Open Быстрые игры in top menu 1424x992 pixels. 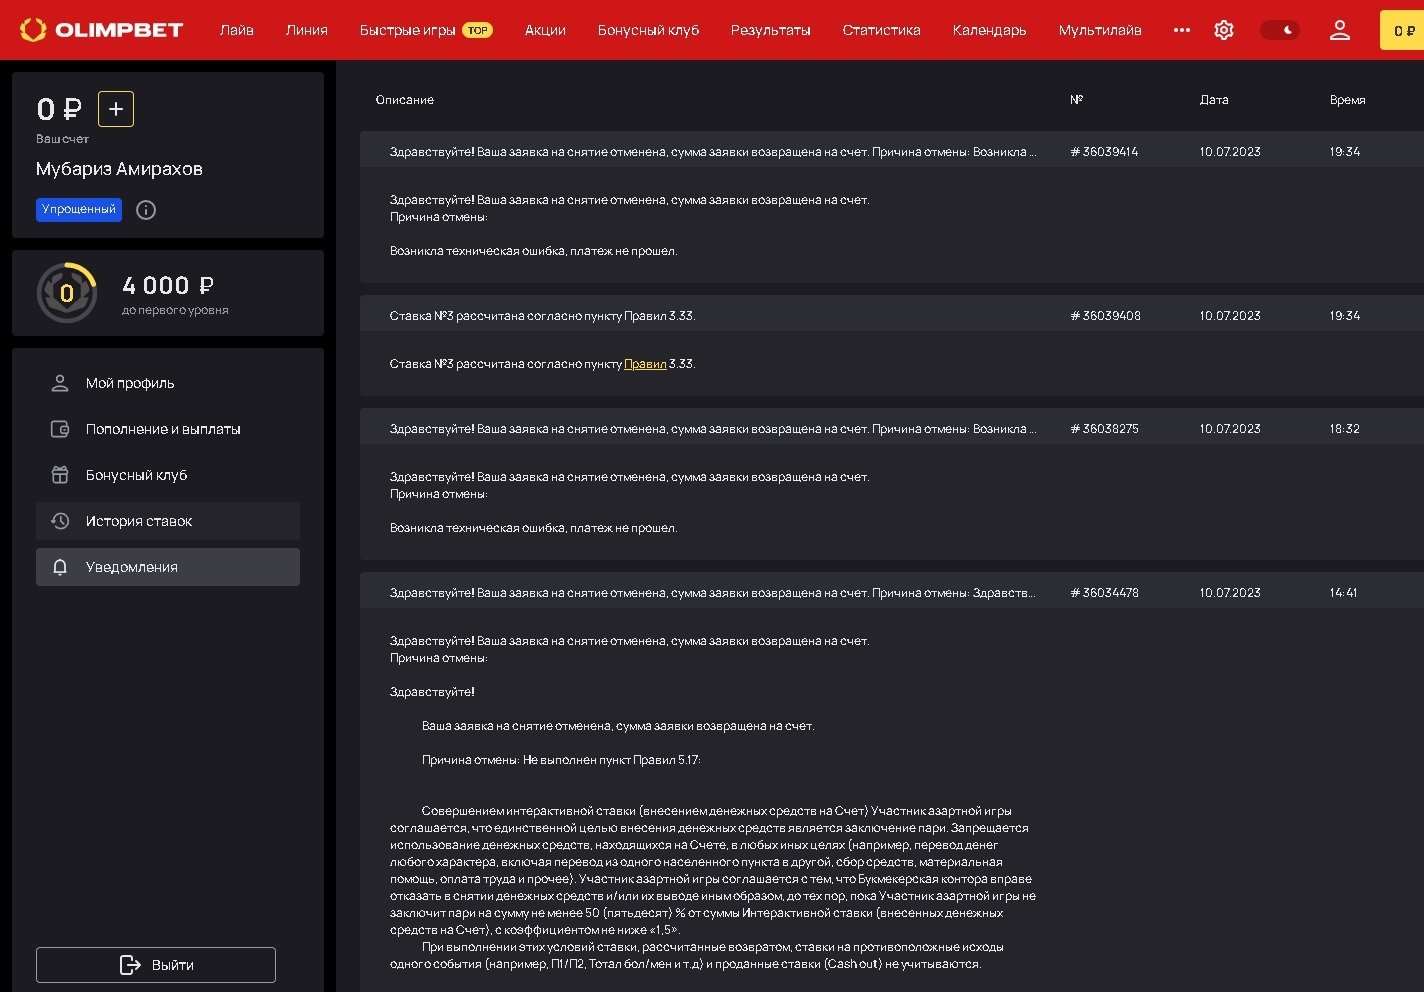(407, 30)
